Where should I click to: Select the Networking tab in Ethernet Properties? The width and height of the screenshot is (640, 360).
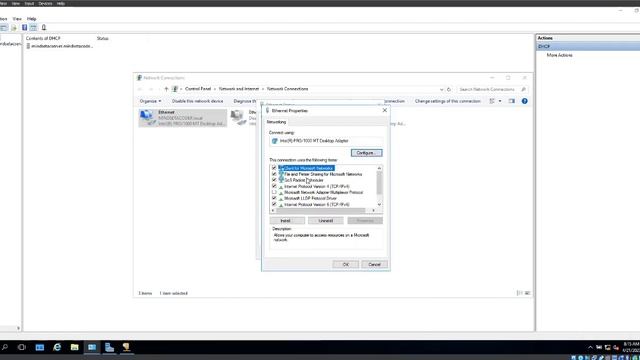coord(276,122)
